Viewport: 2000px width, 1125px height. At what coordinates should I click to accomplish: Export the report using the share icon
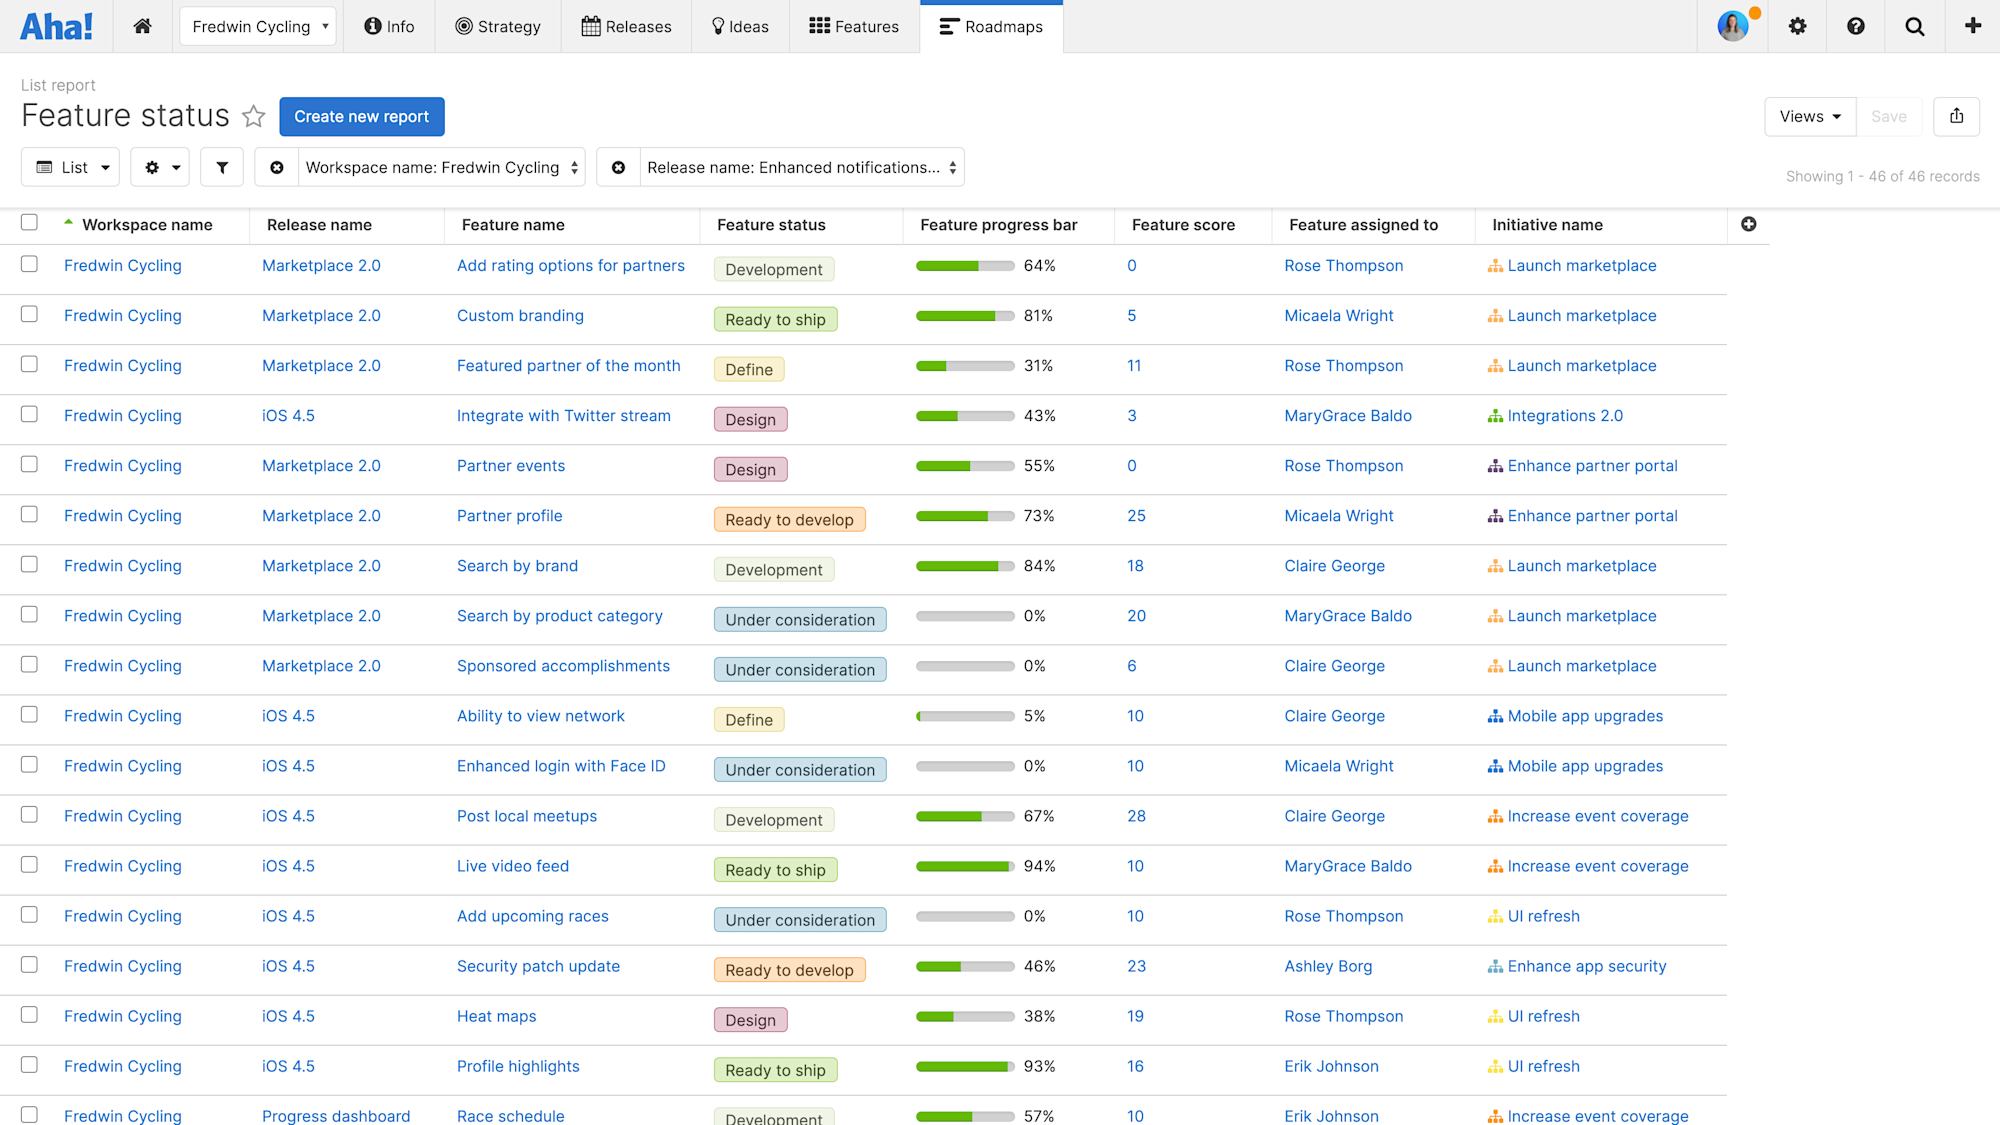1956,116
